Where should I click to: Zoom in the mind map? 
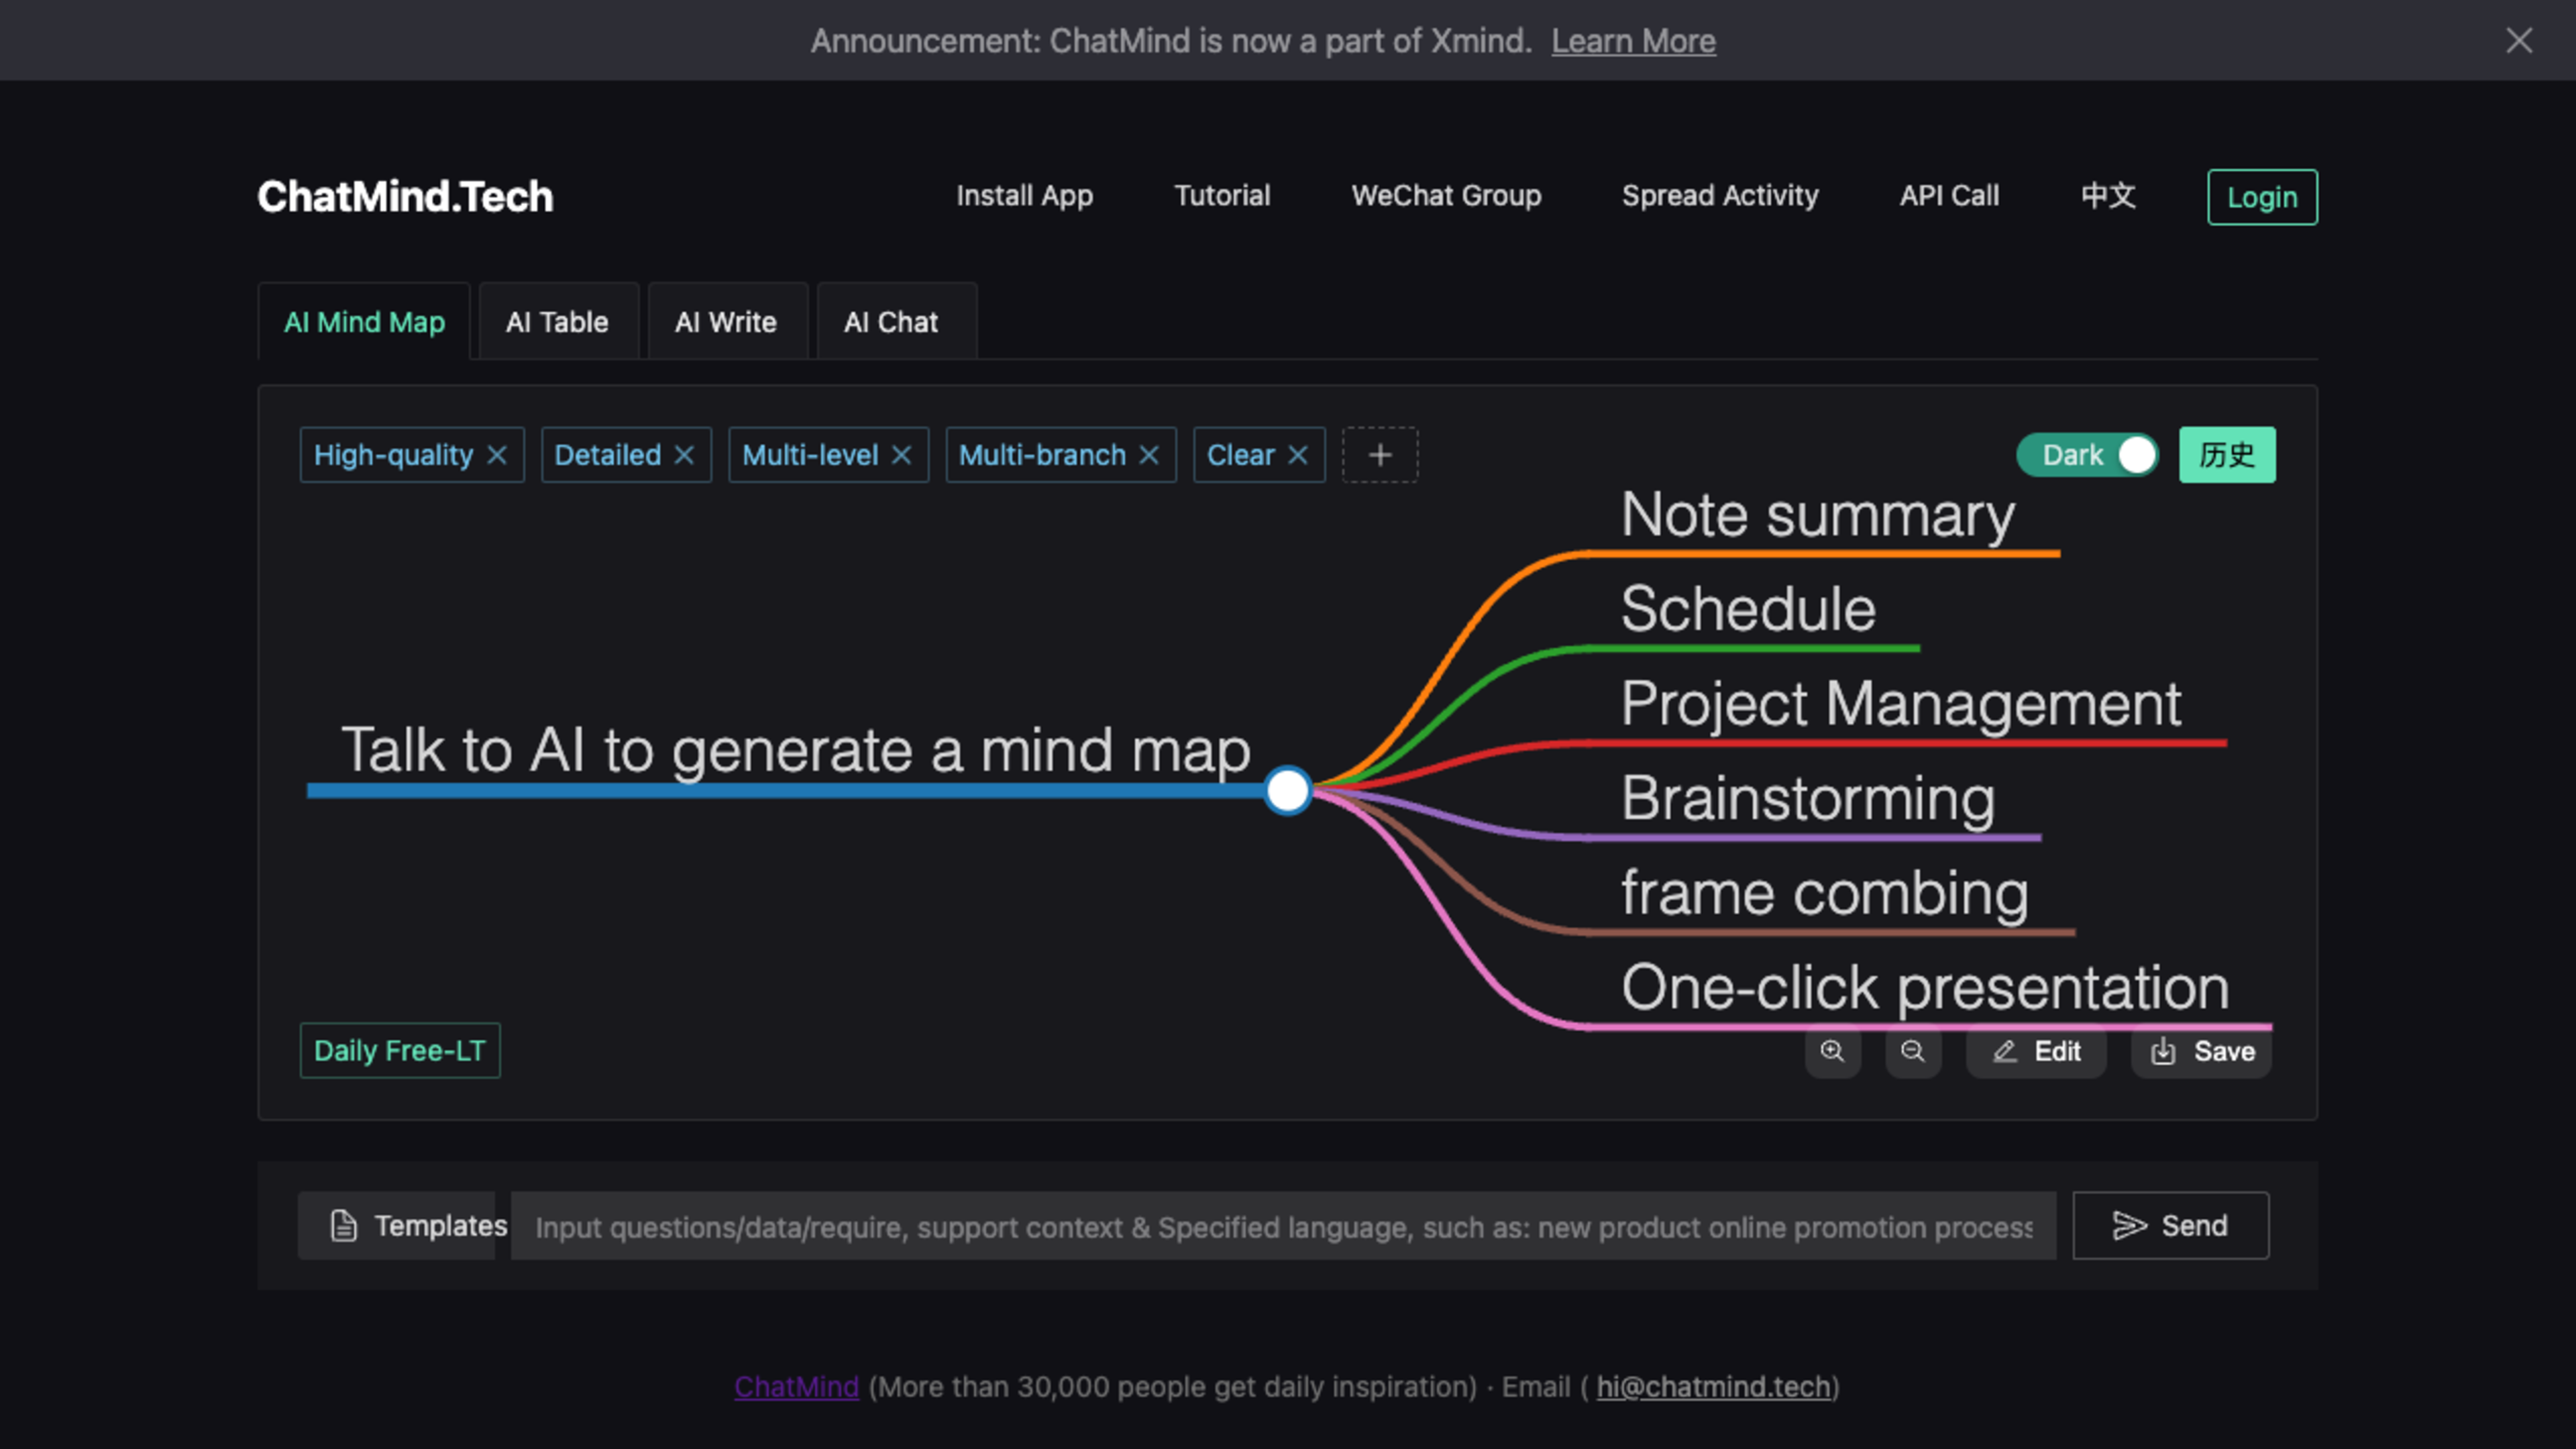[x=1832, y=1051]
